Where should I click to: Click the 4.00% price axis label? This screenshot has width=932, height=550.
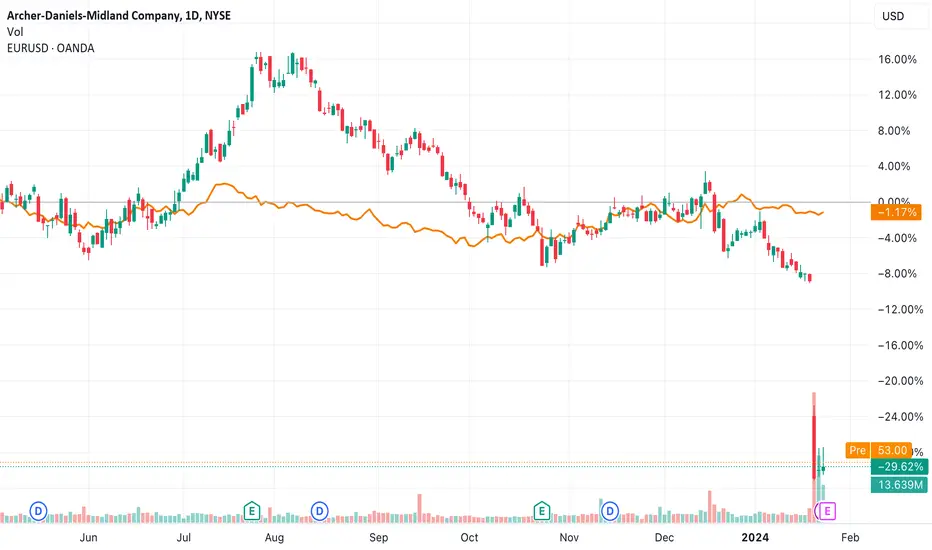click(x=894, y=166)
